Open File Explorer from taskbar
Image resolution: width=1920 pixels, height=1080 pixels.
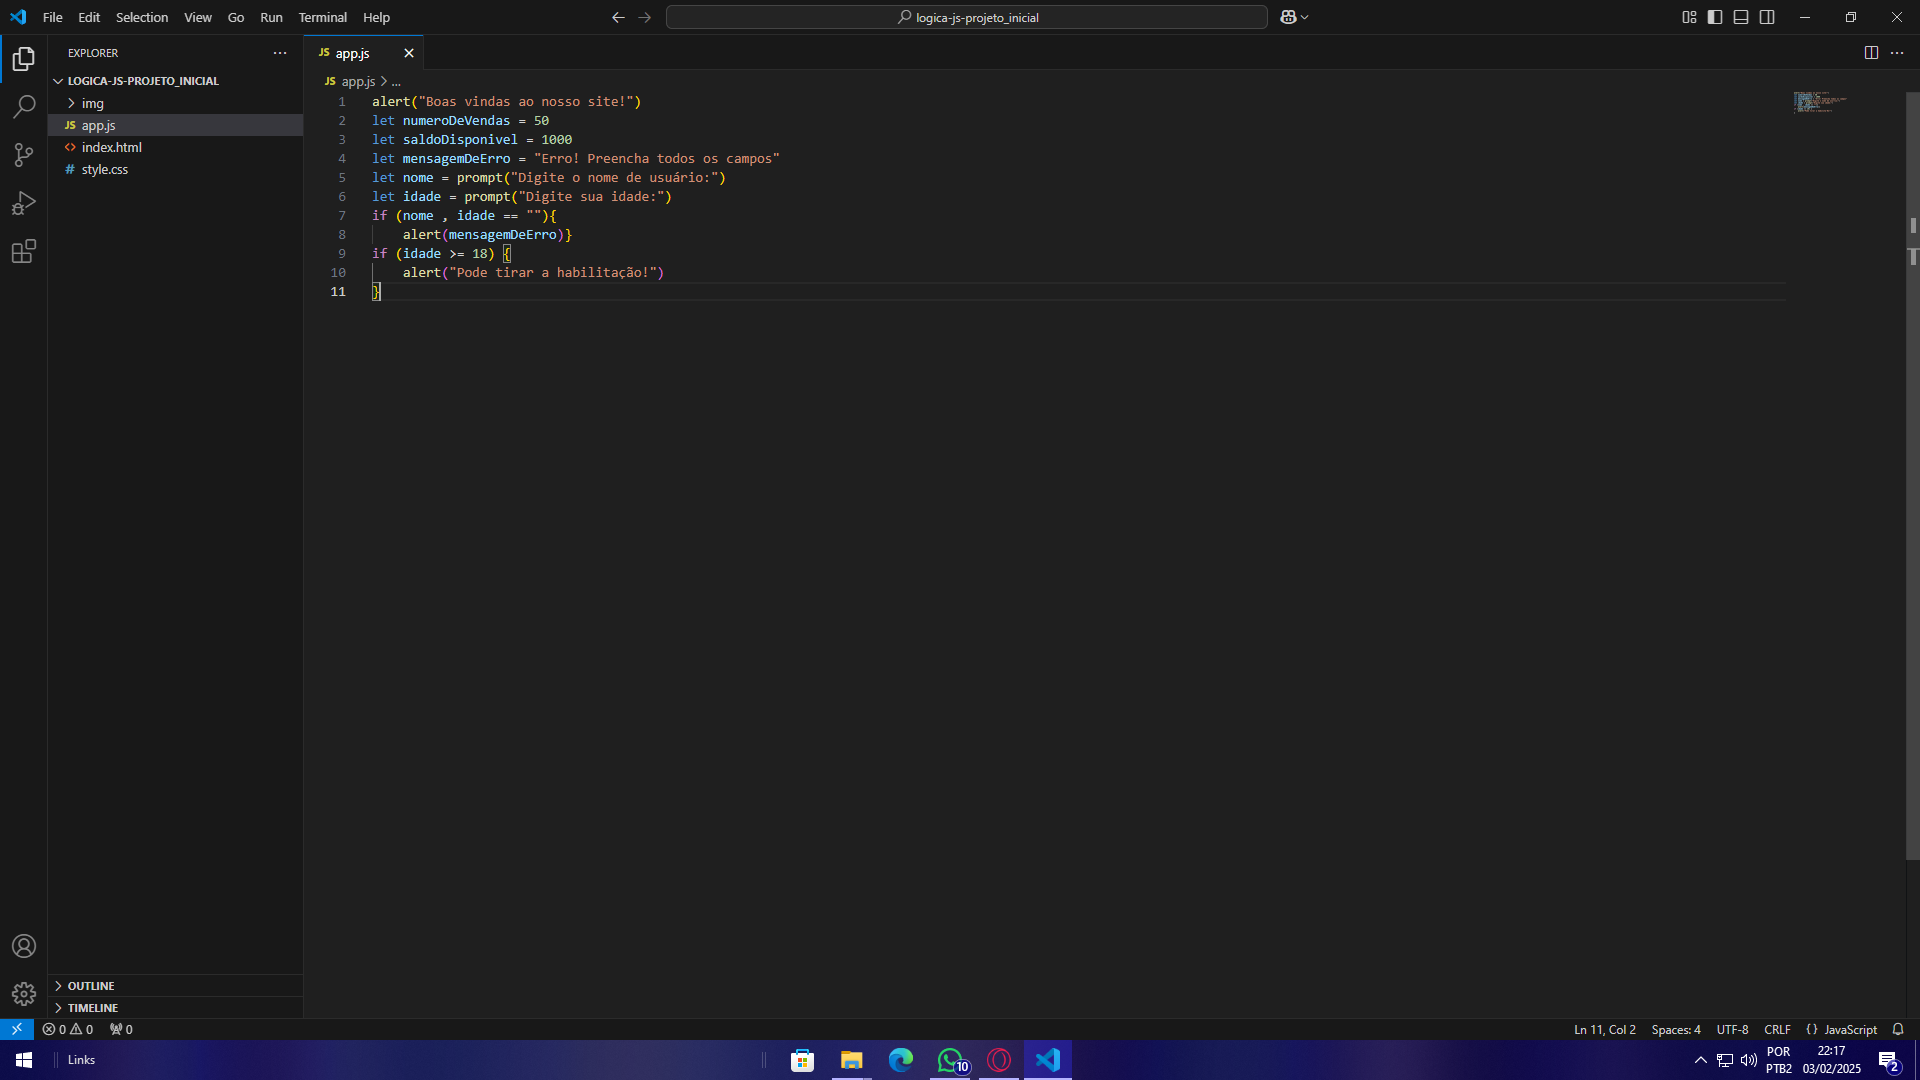(x=851, y=1060)
